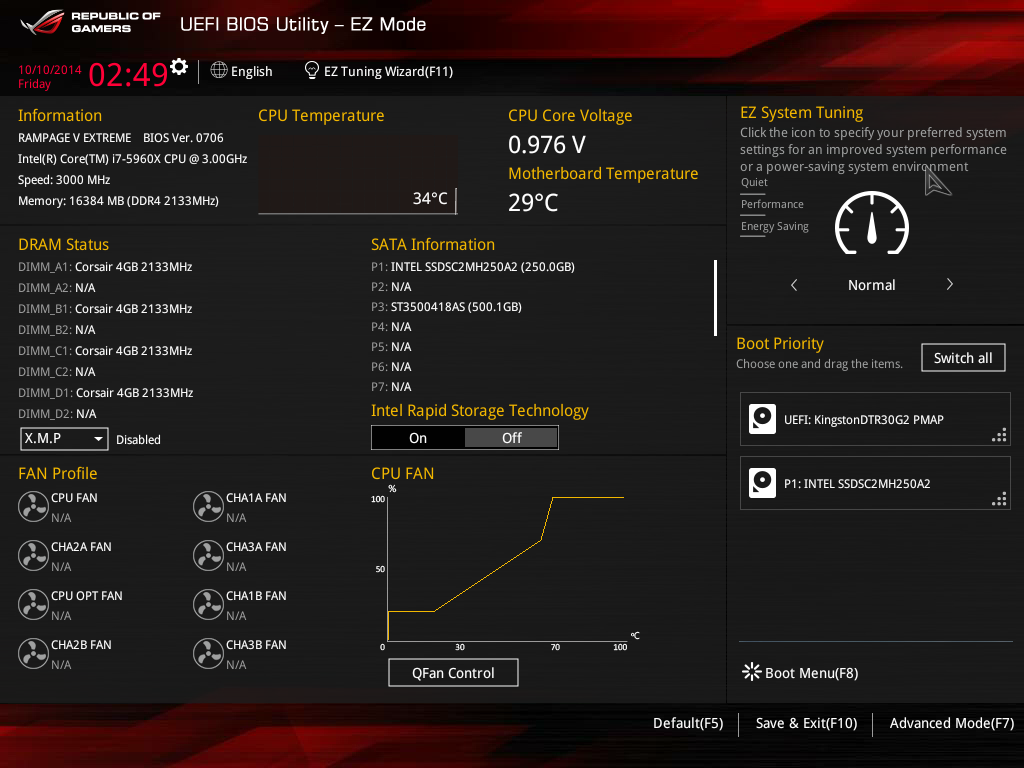Click the SATA Information scrollbar
Screen dimensions: 1024x768
click(x=715, y=298)
